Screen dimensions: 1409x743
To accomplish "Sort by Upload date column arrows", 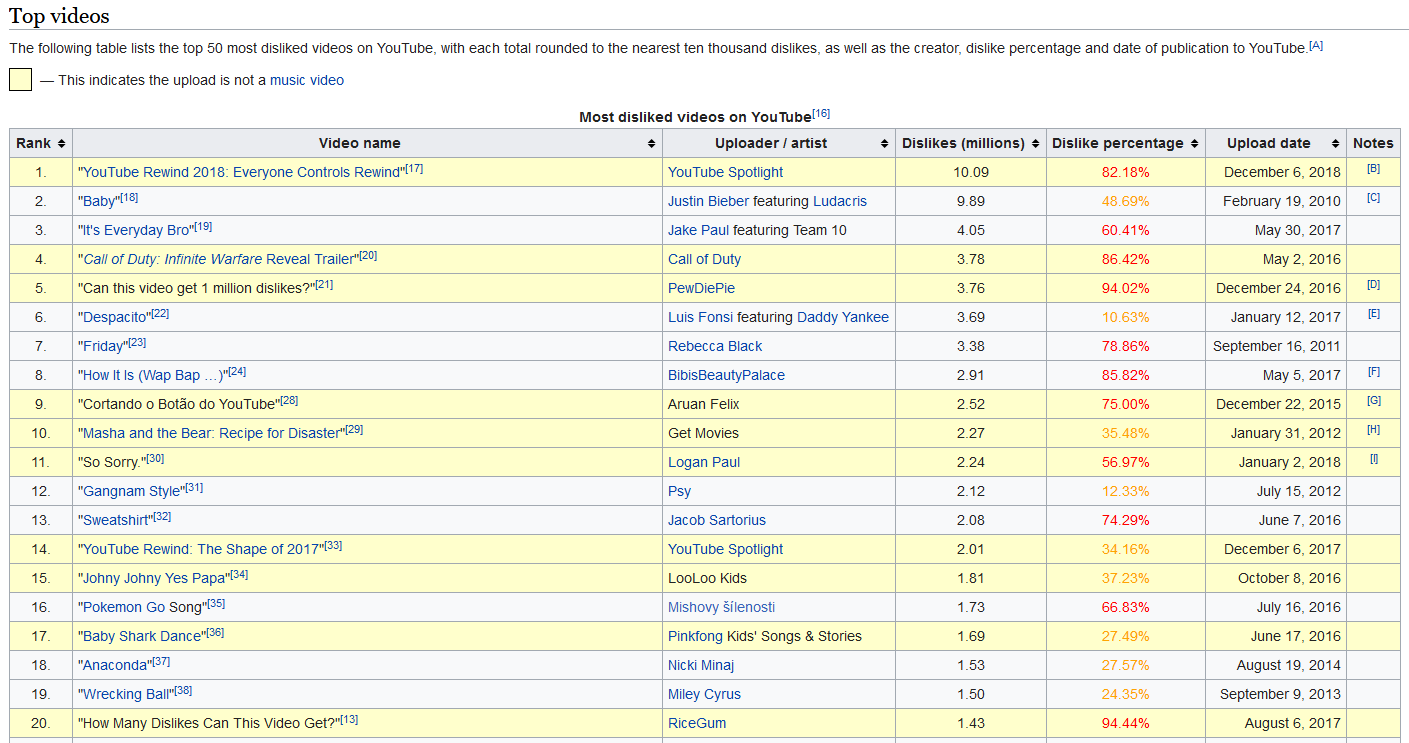I will tap(1336, 144).
